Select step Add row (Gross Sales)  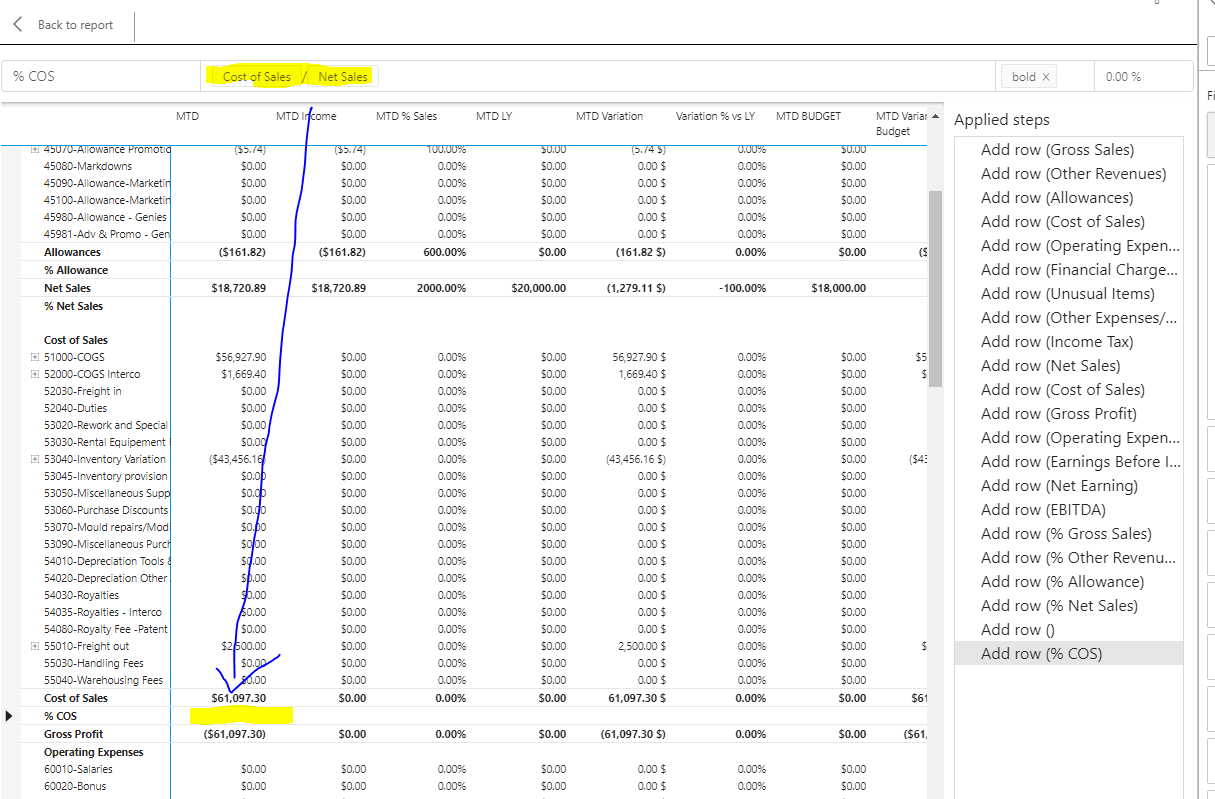point(1058,150)
